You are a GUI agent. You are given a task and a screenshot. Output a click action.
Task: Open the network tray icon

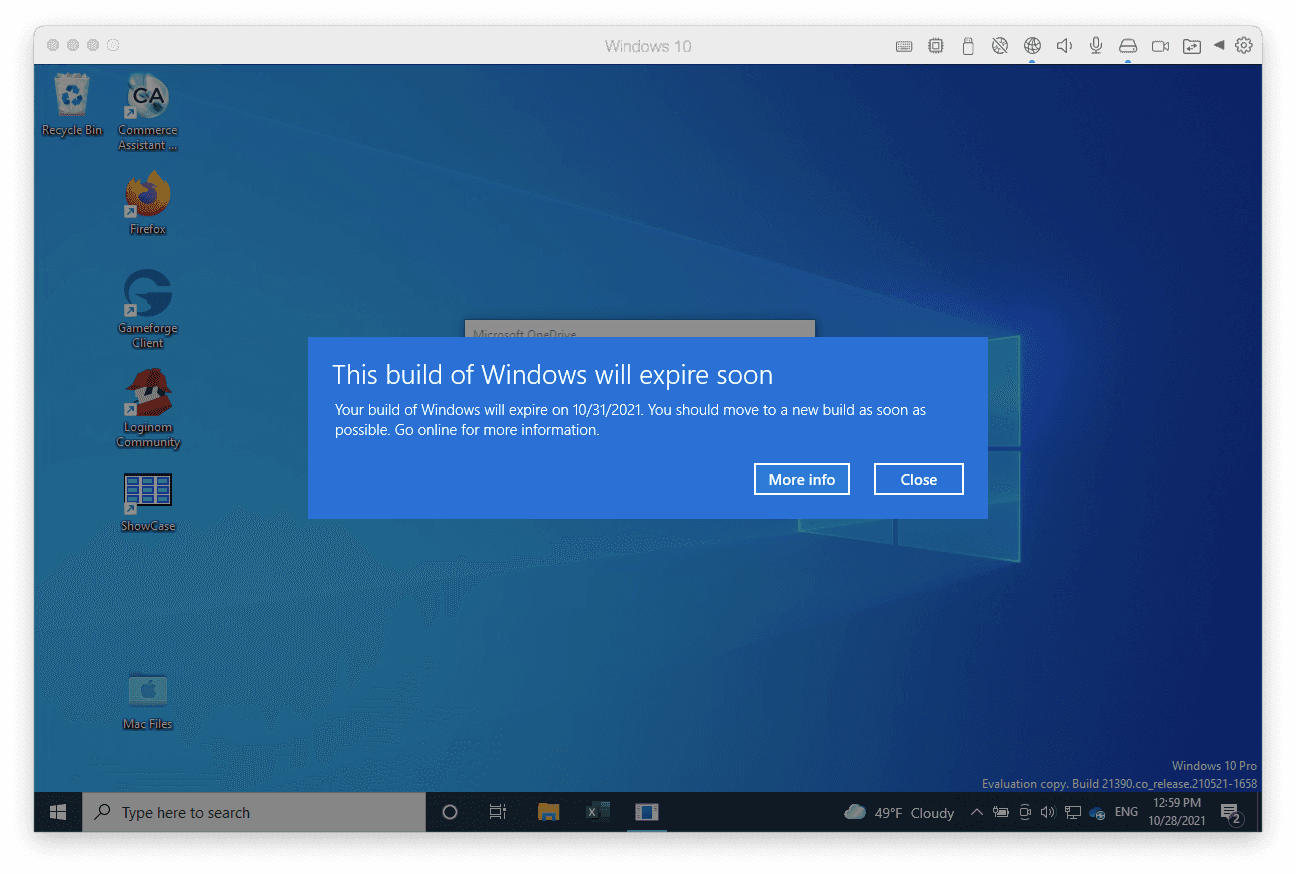pos(1073,812)
